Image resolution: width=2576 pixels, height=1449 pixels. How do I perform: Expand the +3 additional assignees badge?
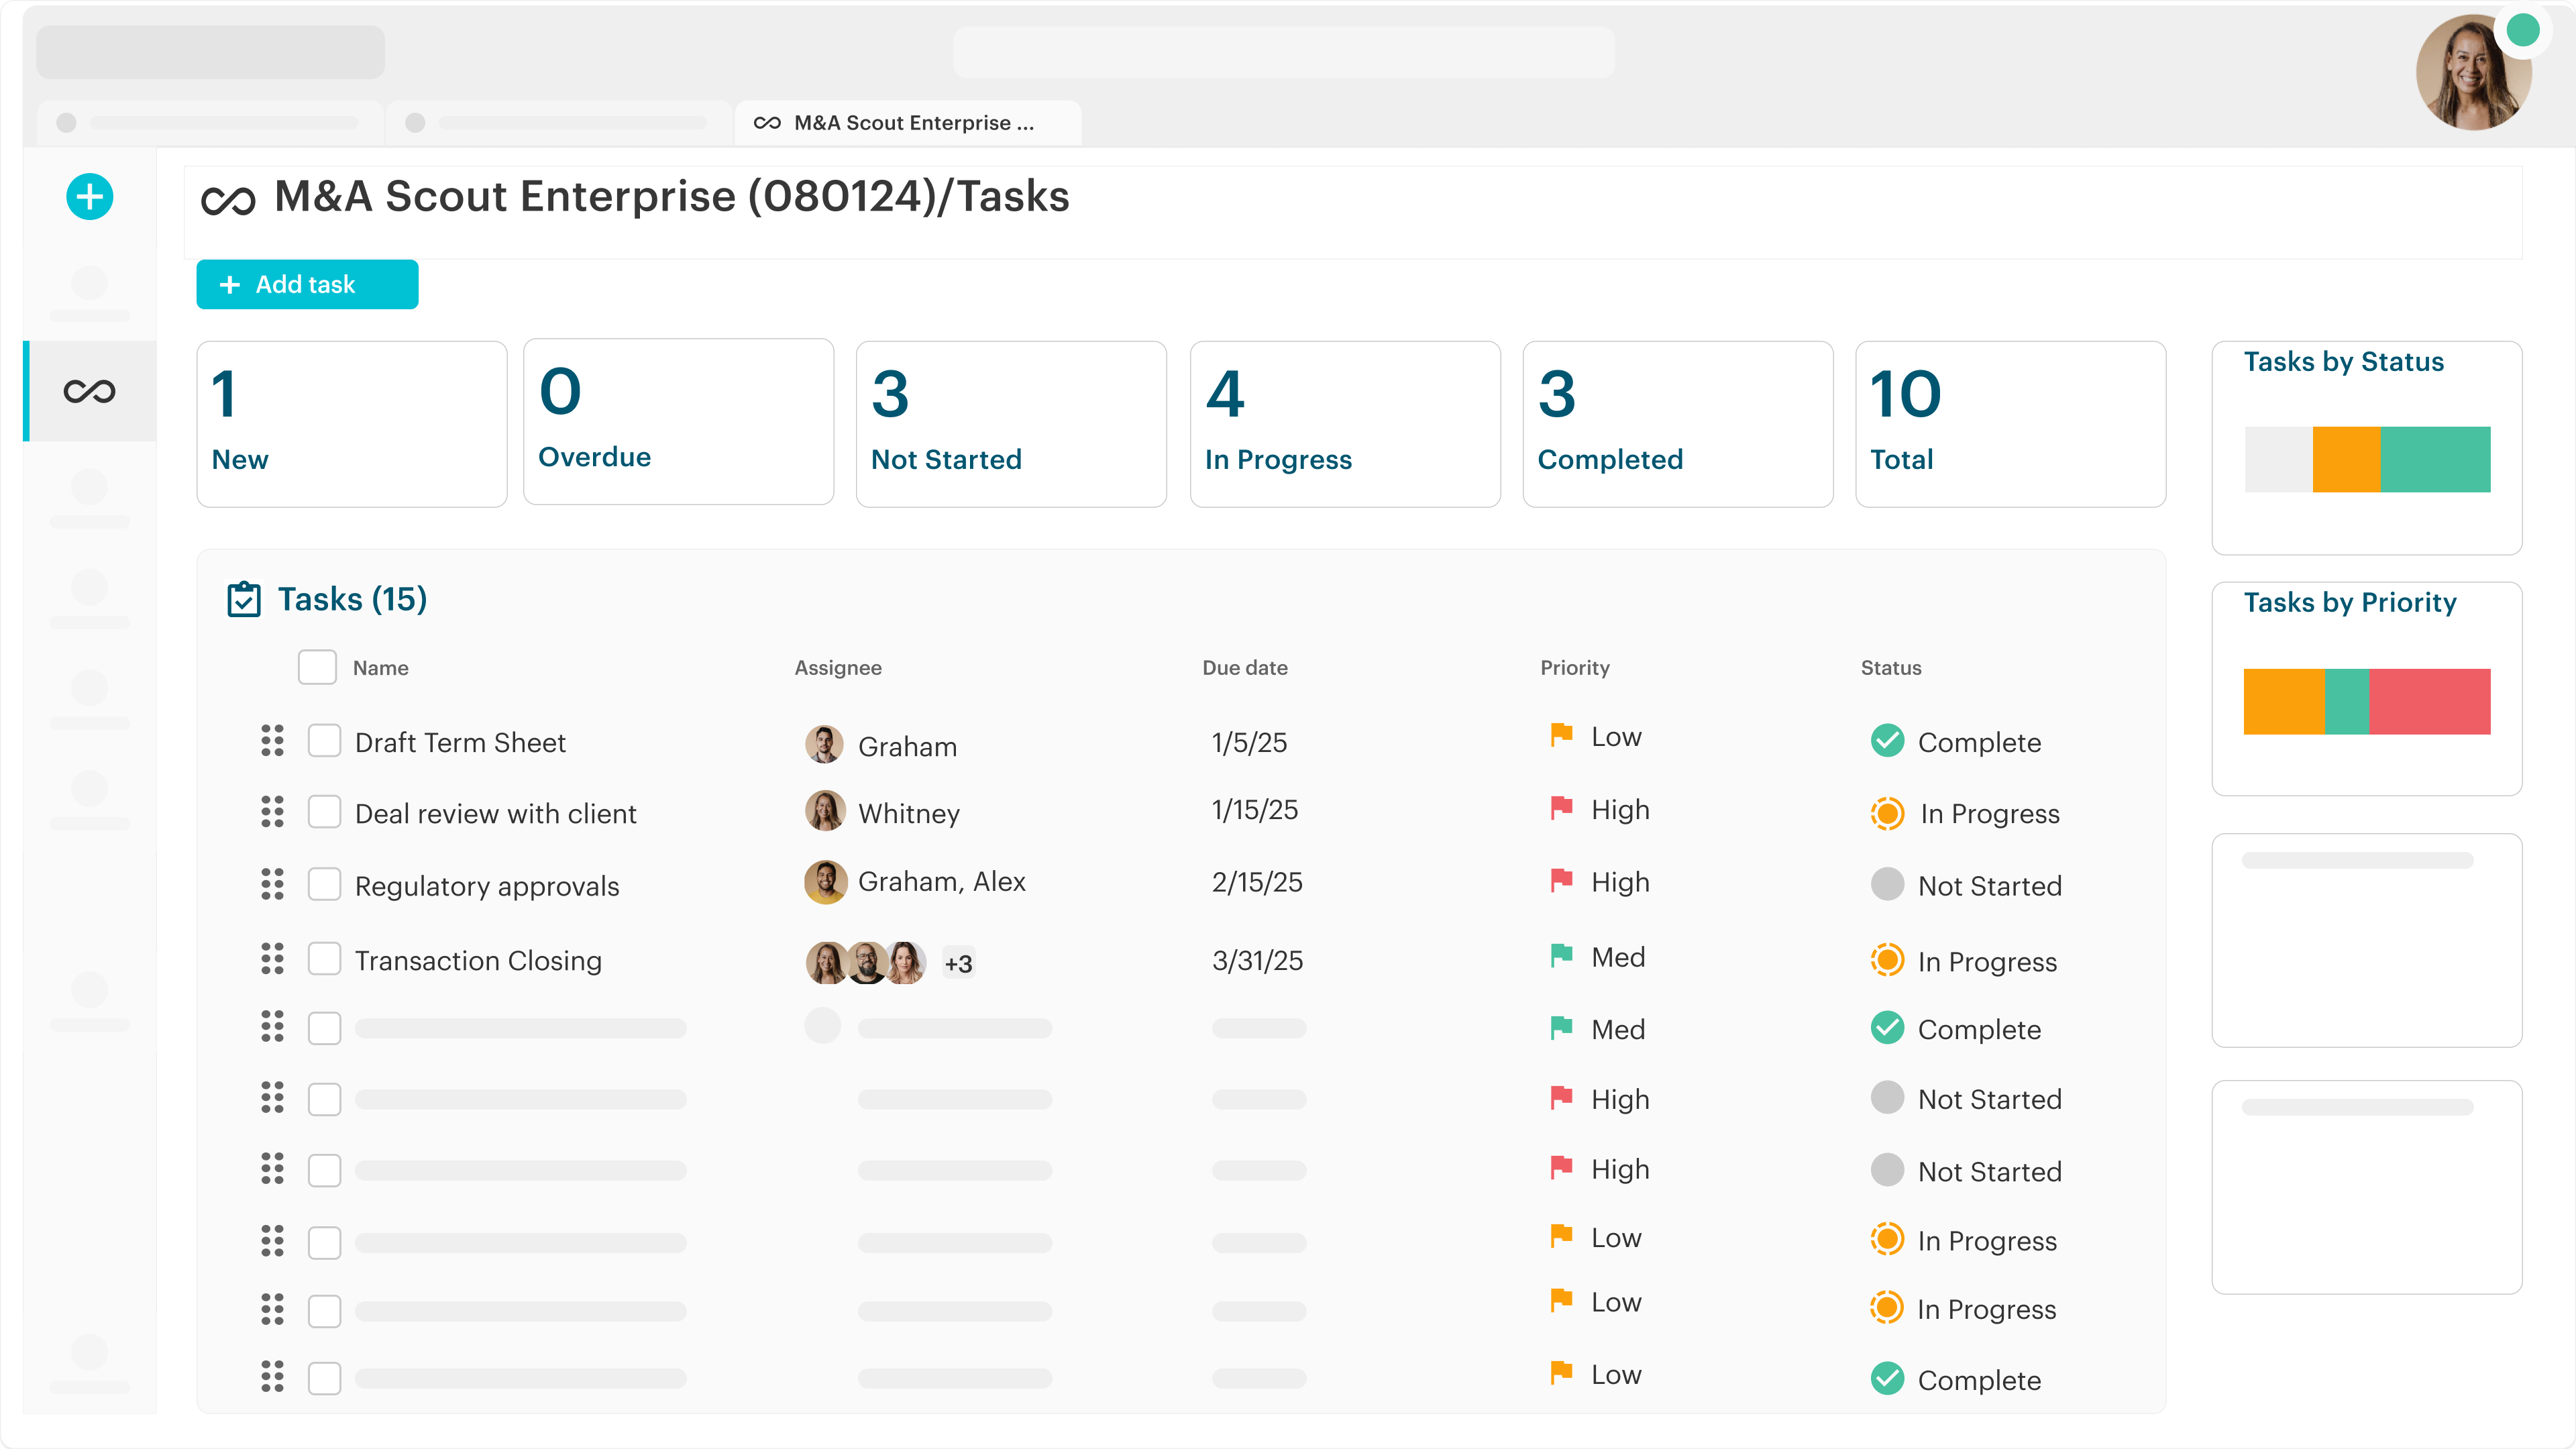(x=958, y=963)
